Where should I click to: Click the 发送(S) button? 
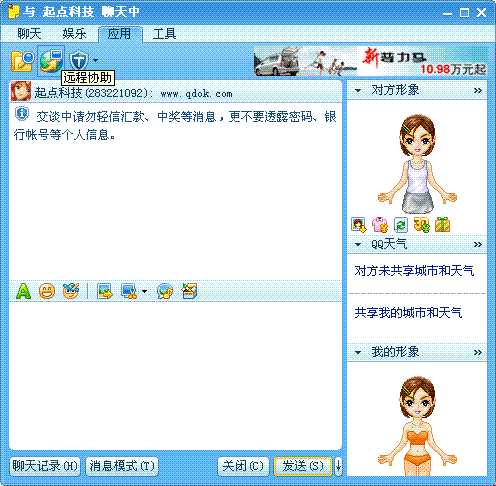pos(303,466)
